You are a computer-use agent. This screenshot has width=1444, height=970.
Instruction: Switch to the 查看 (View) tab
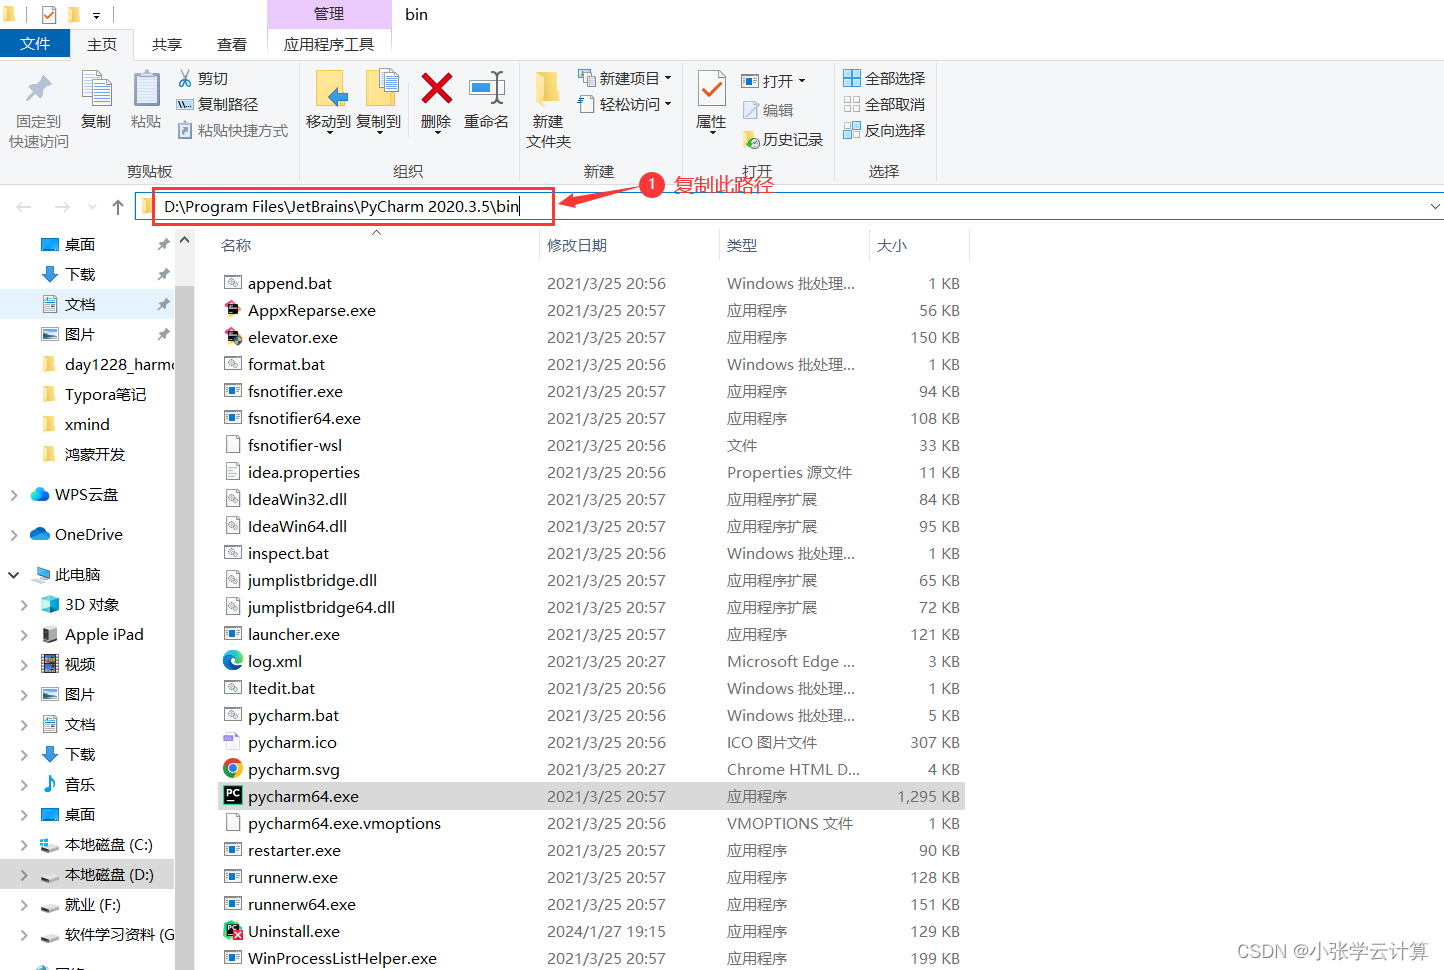(x=232, y=44)
